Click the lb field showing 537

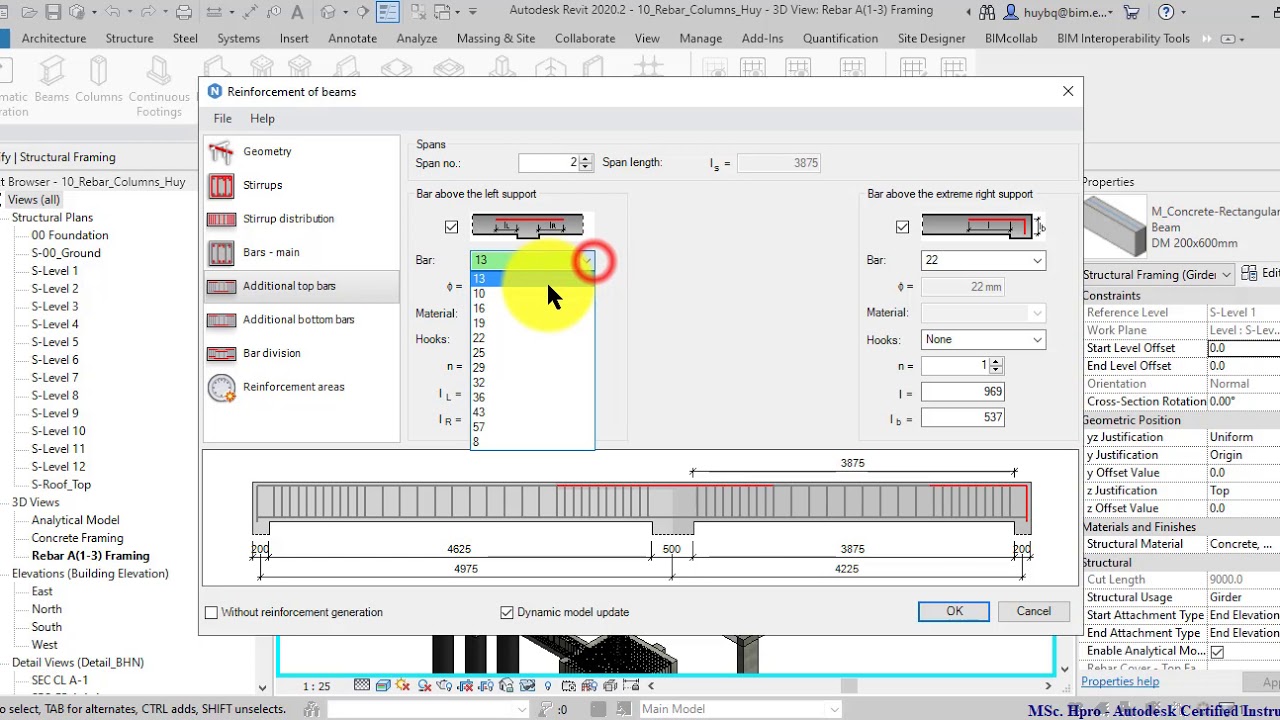click(x=963, y=417)
